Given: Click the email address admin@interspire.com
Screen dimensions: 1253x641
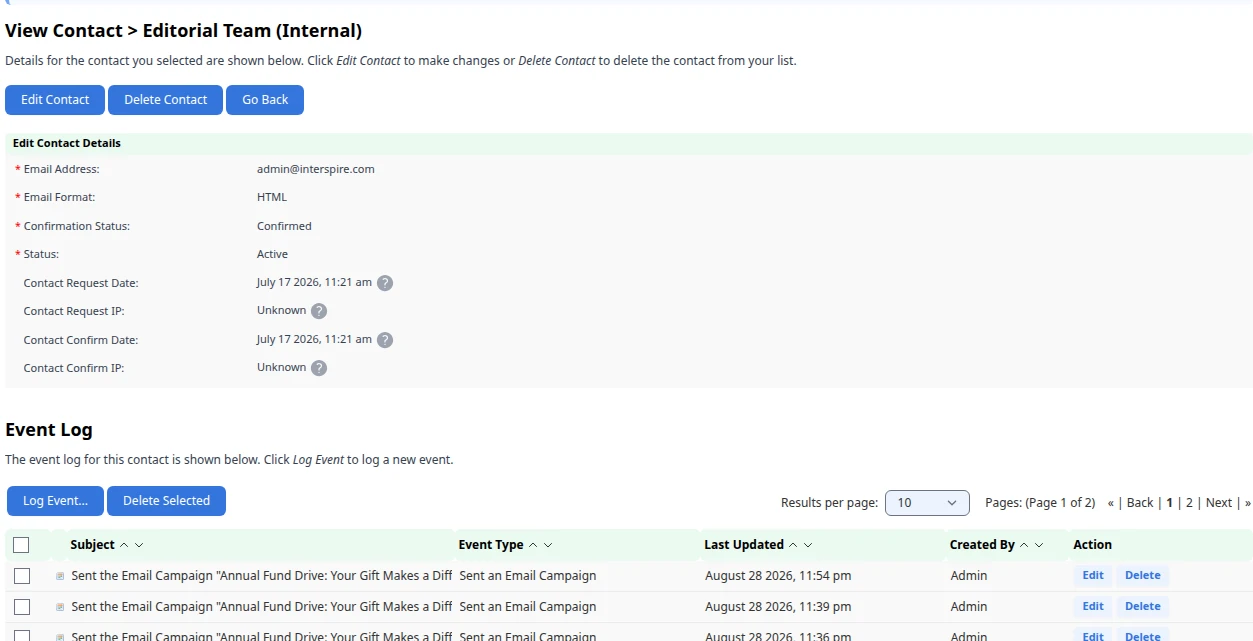Looking at the screenshot, I should [316, 169].
